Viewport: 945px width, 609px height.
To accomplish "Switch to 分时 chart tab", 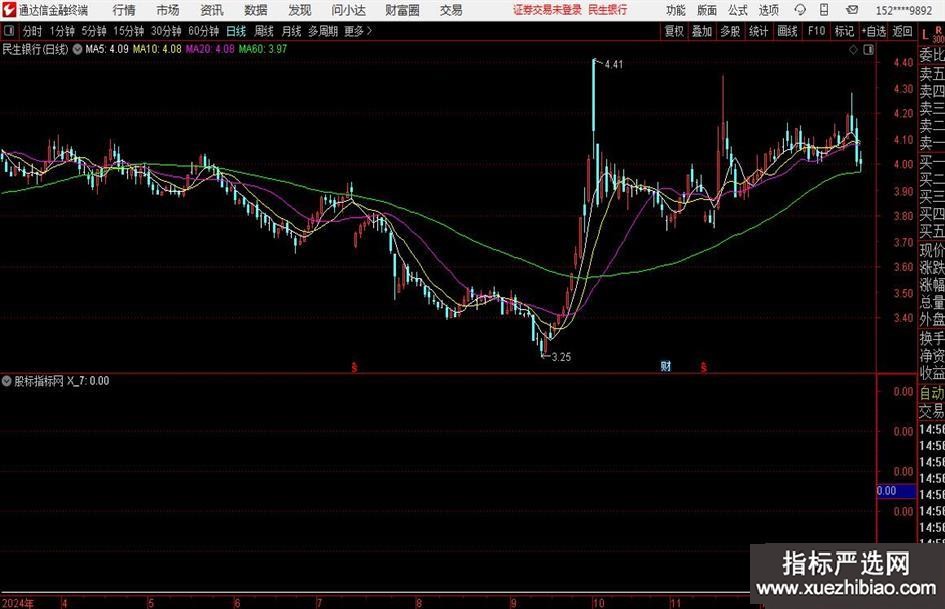I will tap(32, 31).
